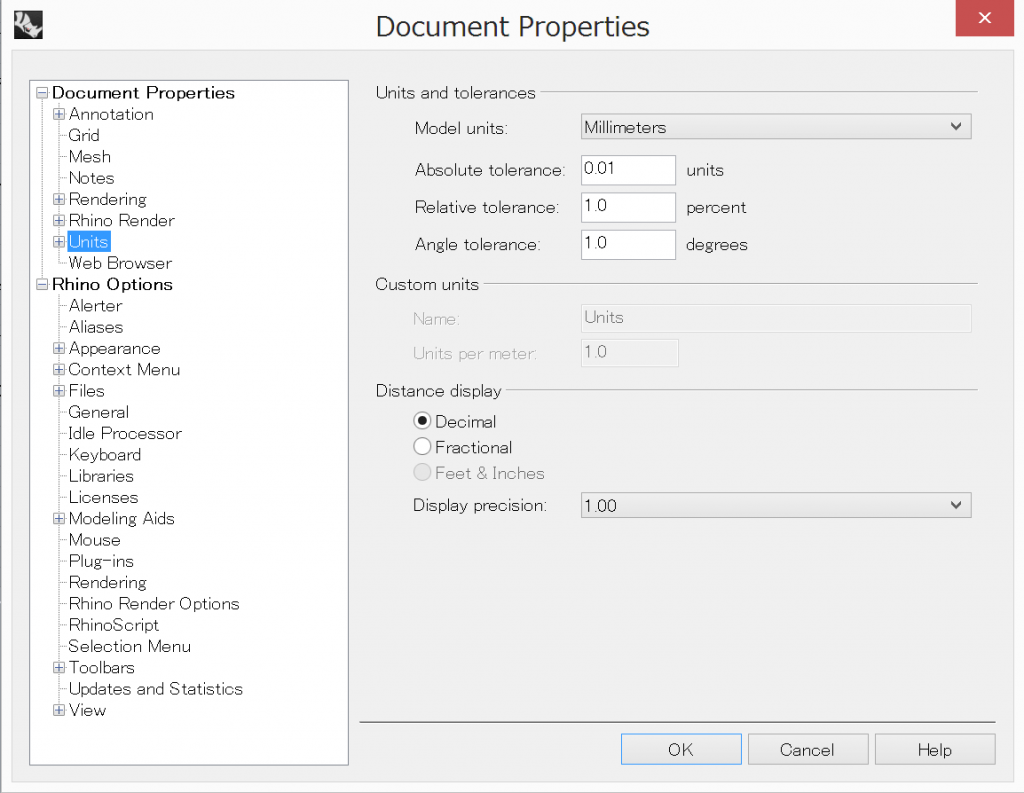This screenshot has width=1024, height=793.
Task: Select the Feet & Inches radio button
Action: tap(422, 472)
